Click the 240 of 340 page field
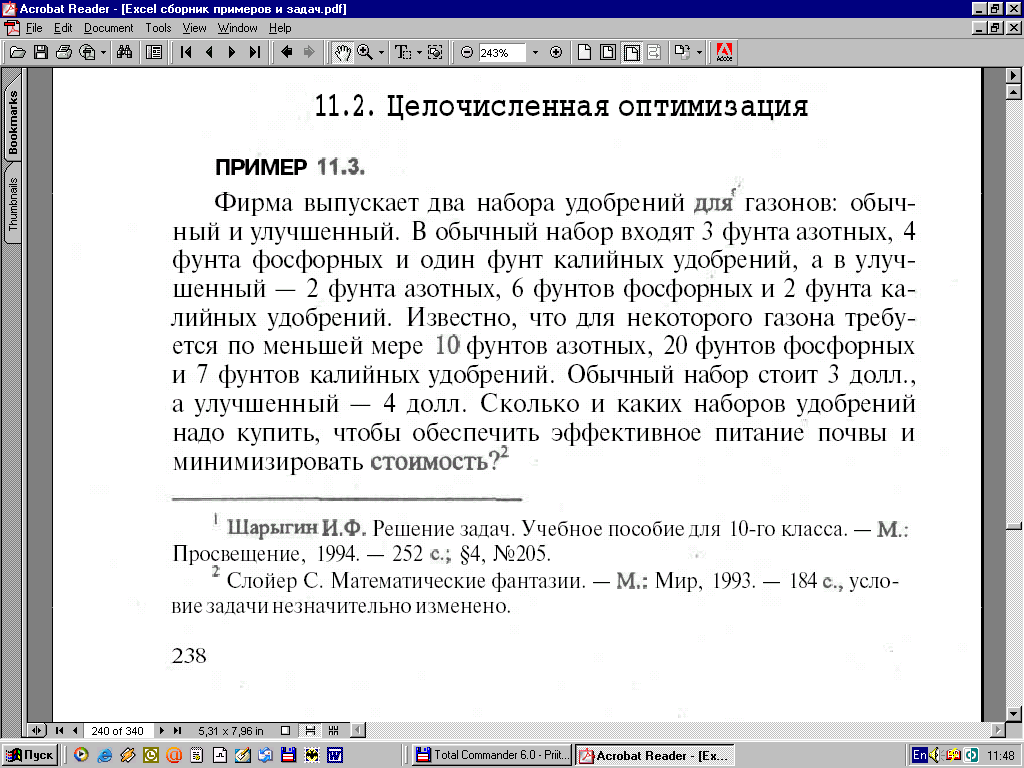 click(x=118, y=731)
